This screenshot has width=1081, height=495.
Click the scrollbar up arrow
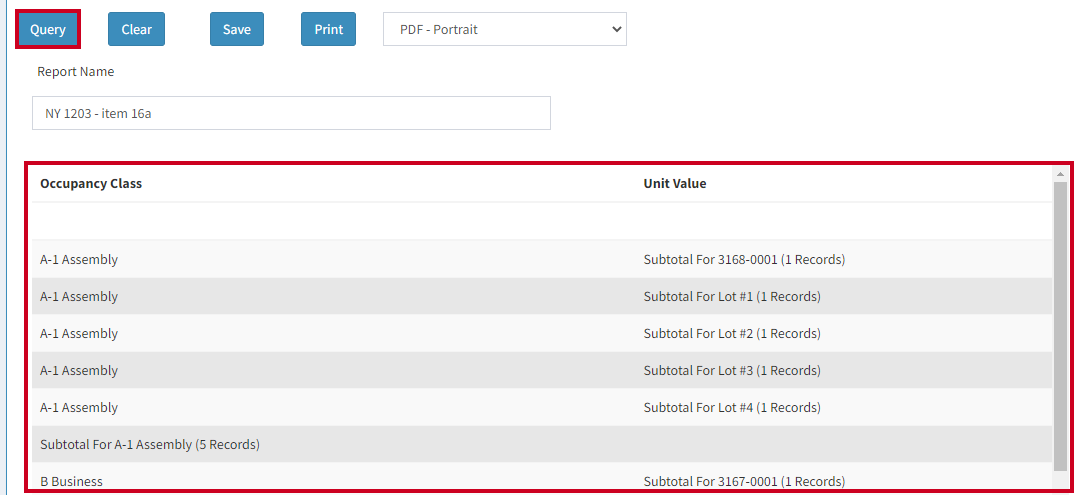pos(1060,172)
